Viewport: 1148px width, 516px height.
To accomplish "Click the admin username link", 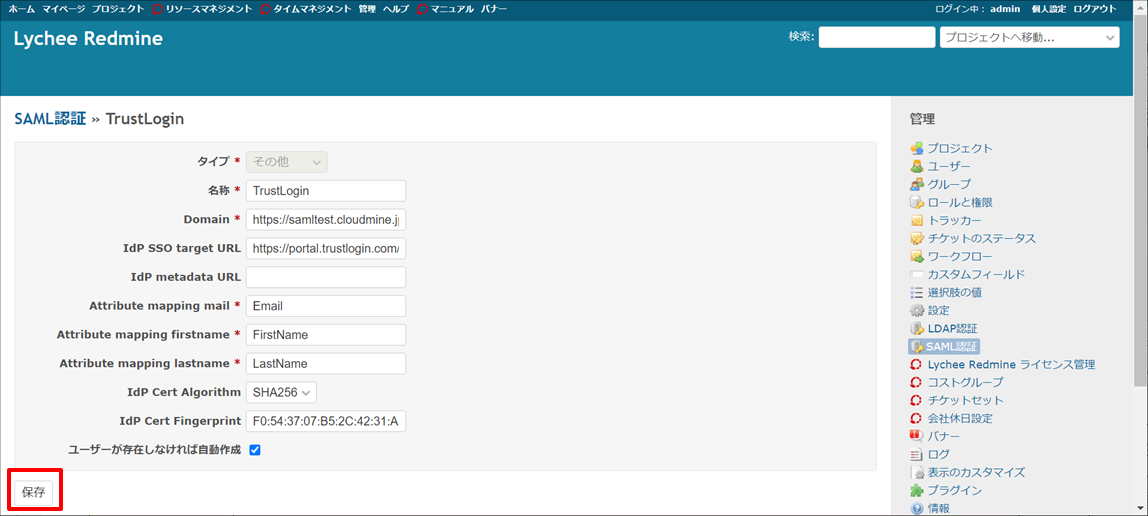I will pos(1005,10).
